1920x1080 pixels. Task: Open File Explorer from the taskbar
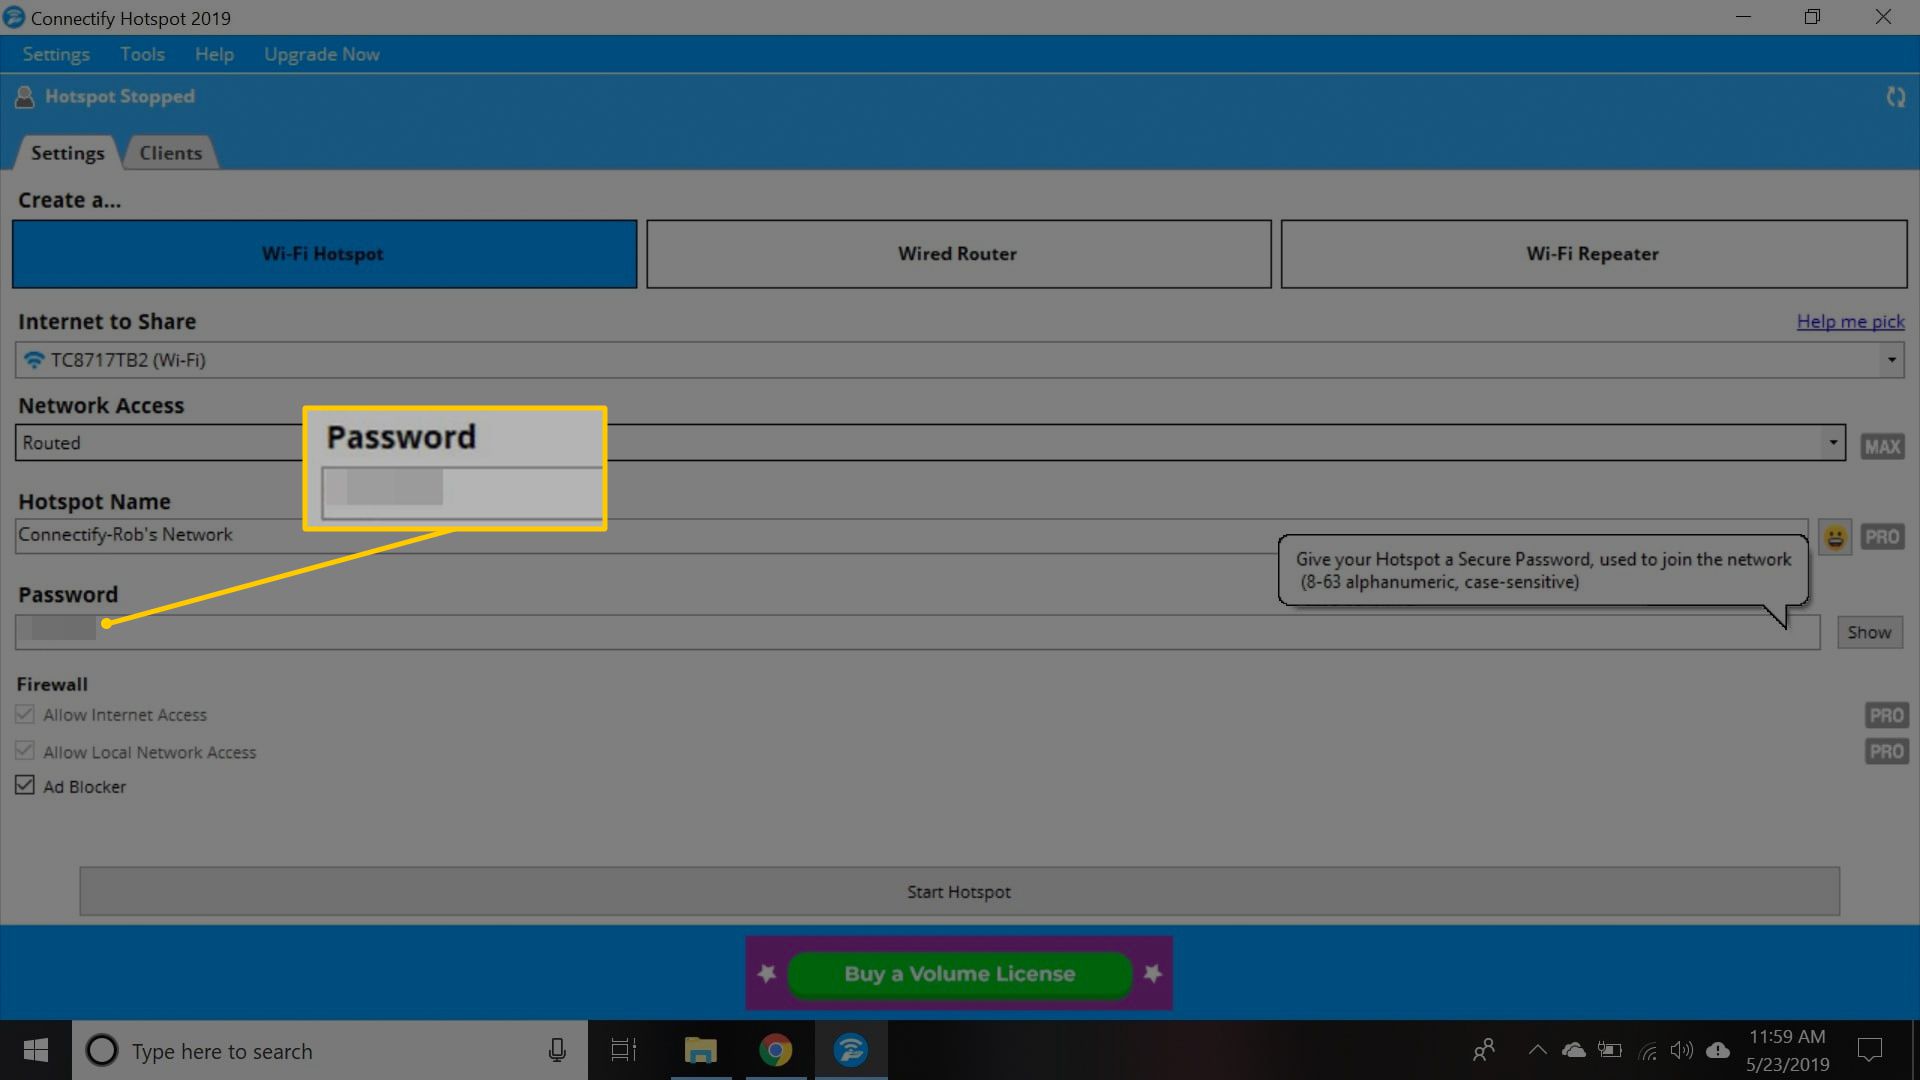700,1050
